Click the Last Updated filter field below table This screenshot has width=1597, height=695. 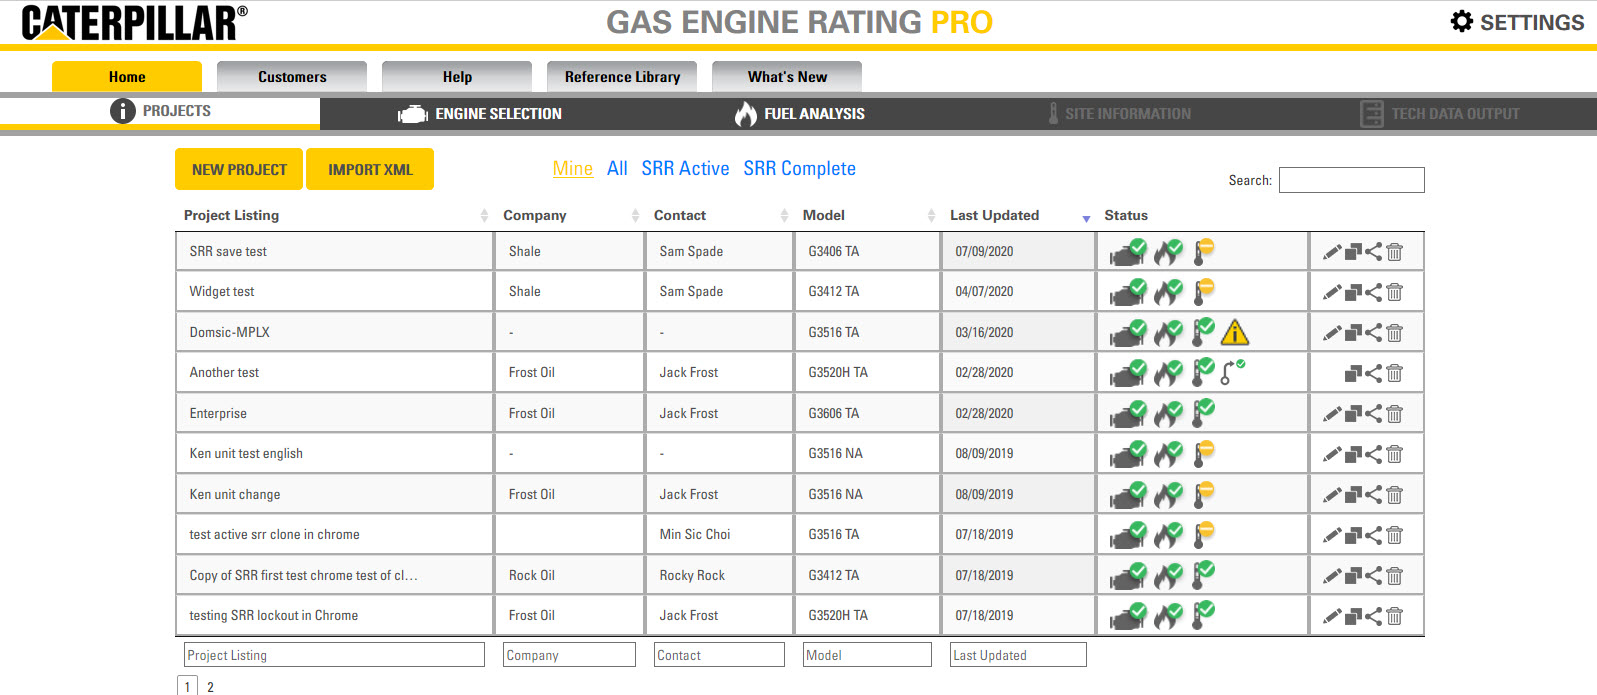pyautogui.click(x=1018, y=655)
